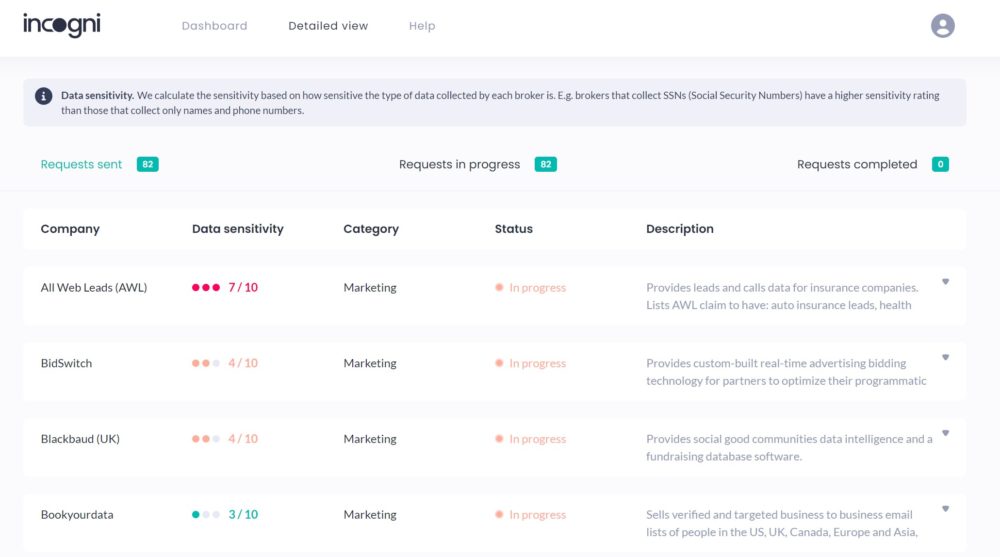Screen dimensions: 1000x557
Task: Click the Company column header
Action: click(x=70, y=228)
